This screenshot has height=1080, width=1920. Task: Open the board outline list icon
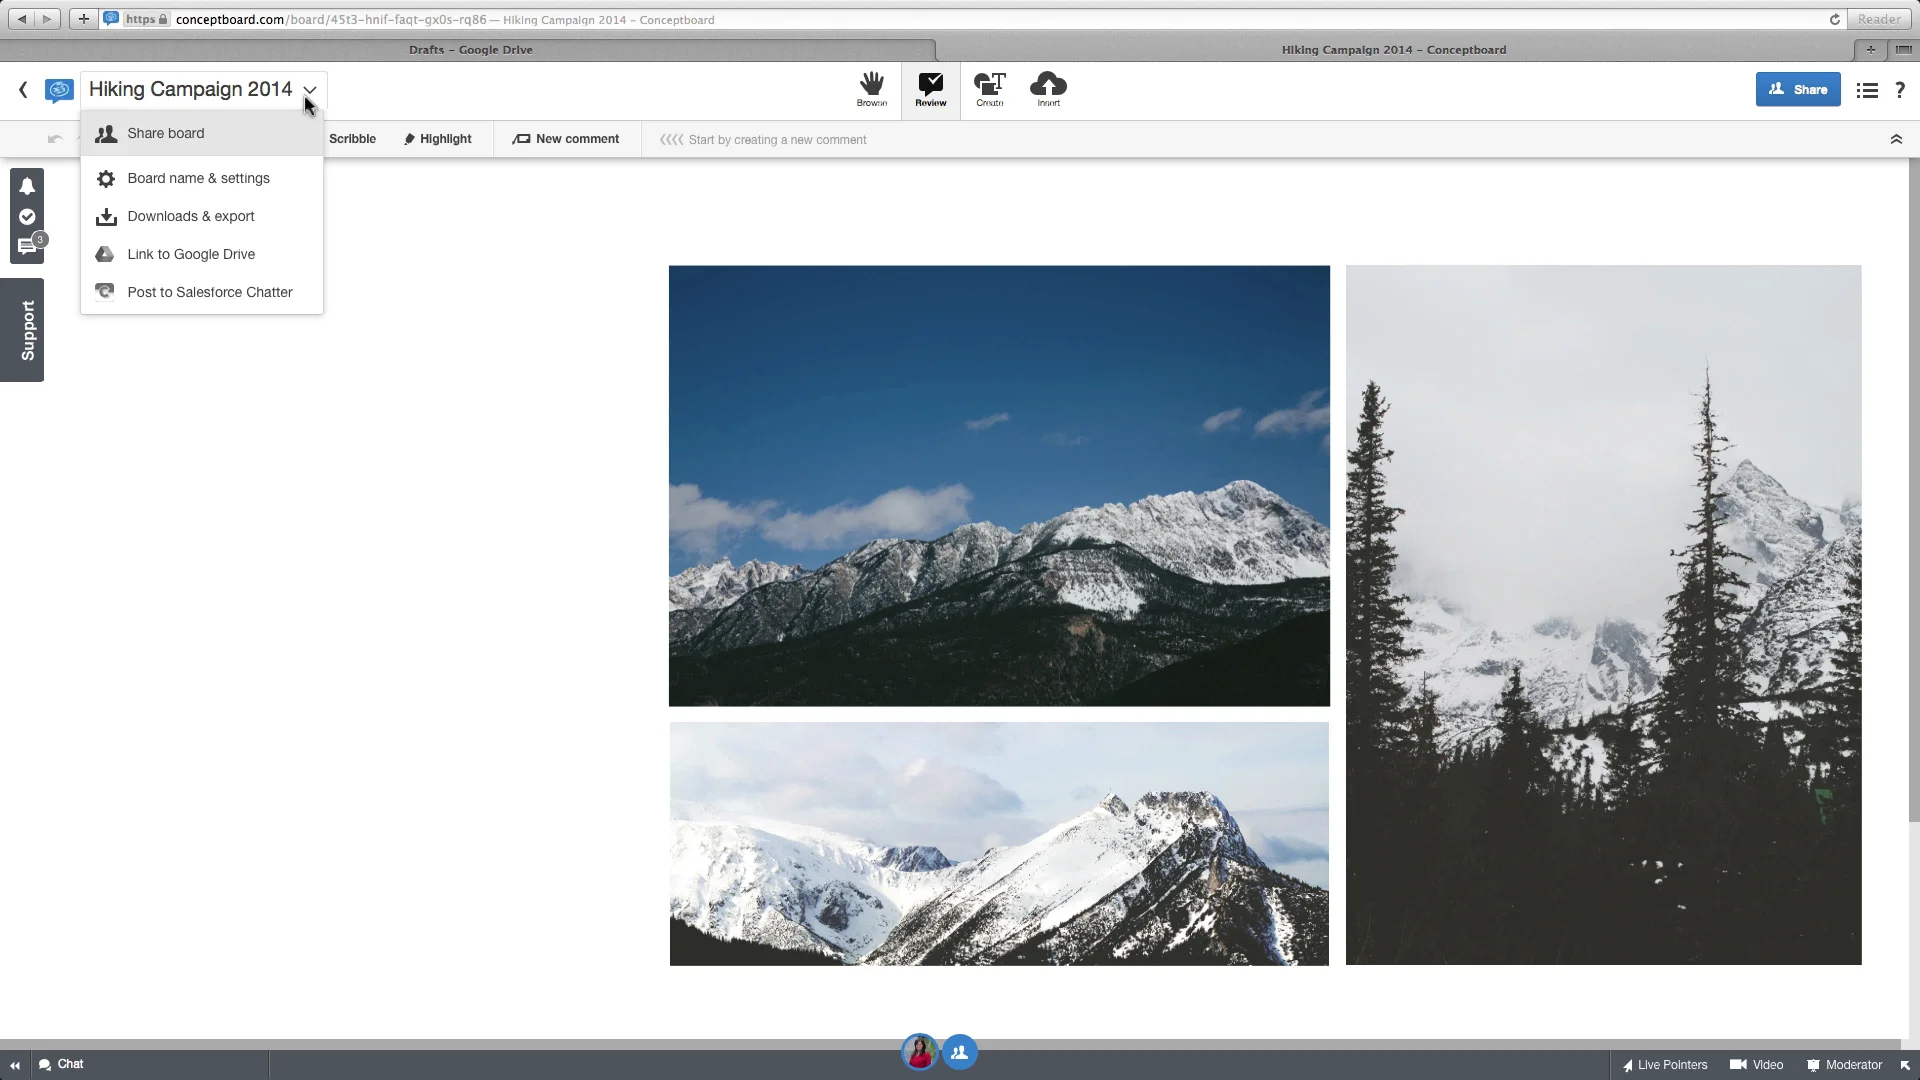coord(1866,90)
